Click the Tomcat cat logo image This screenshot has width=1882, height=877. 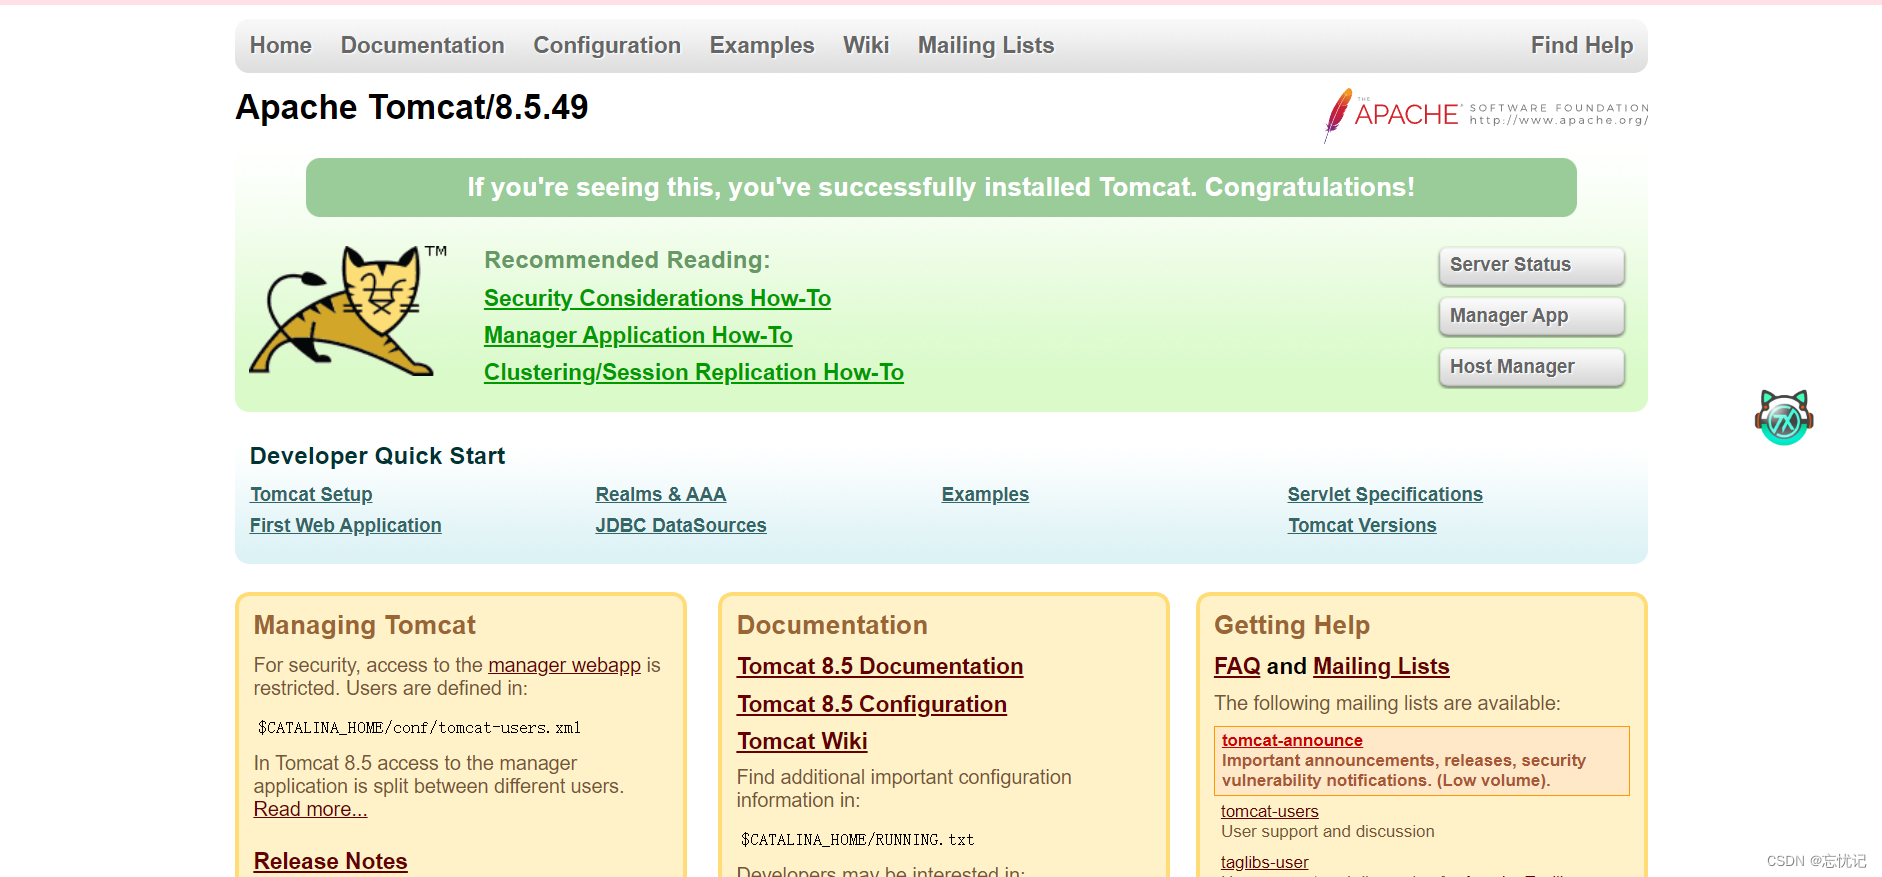tap(347, 310)
